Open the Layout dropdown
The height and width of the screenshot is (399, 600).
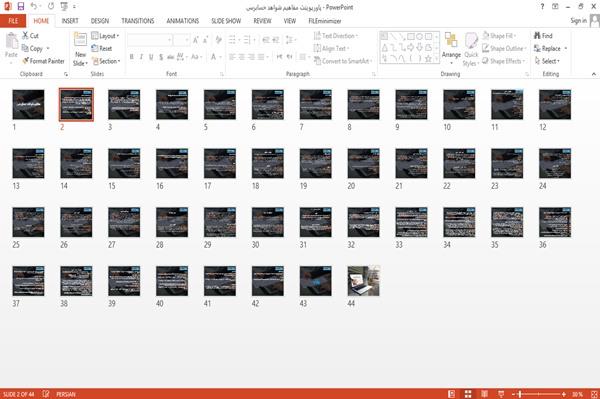(x=105, y=36)
